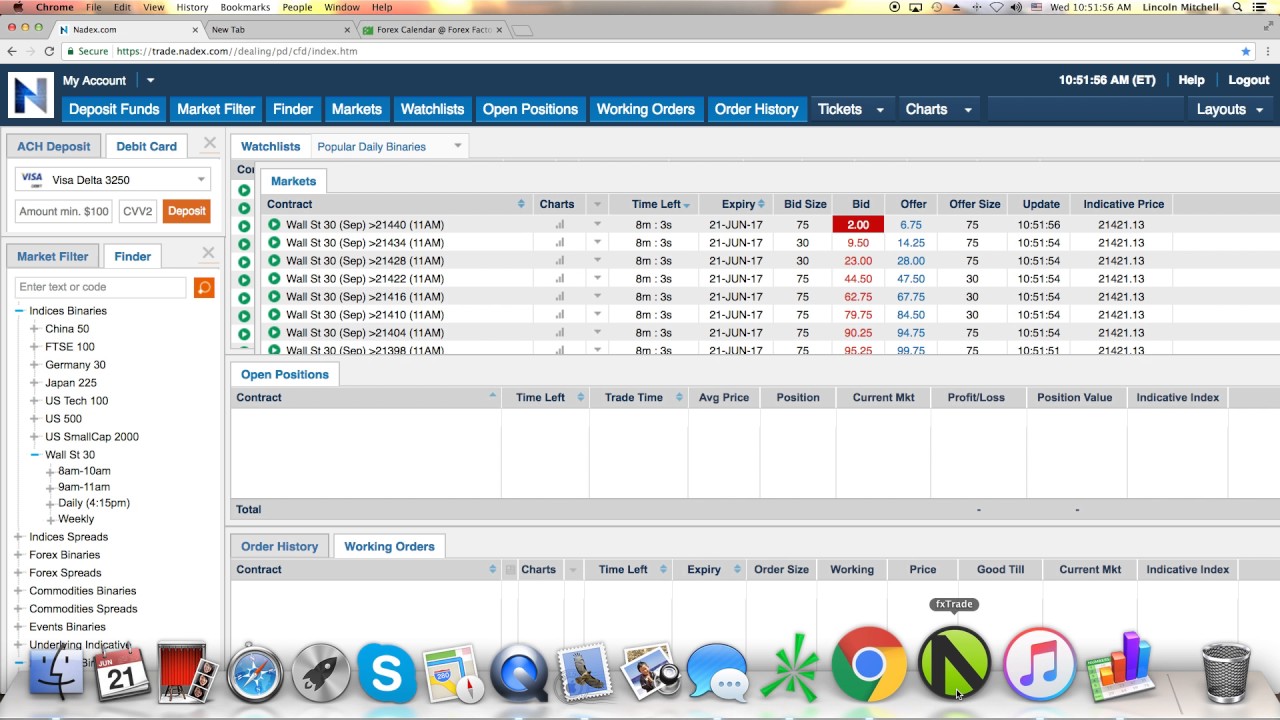Open the Tickets dropdown menu

[850, 109]
